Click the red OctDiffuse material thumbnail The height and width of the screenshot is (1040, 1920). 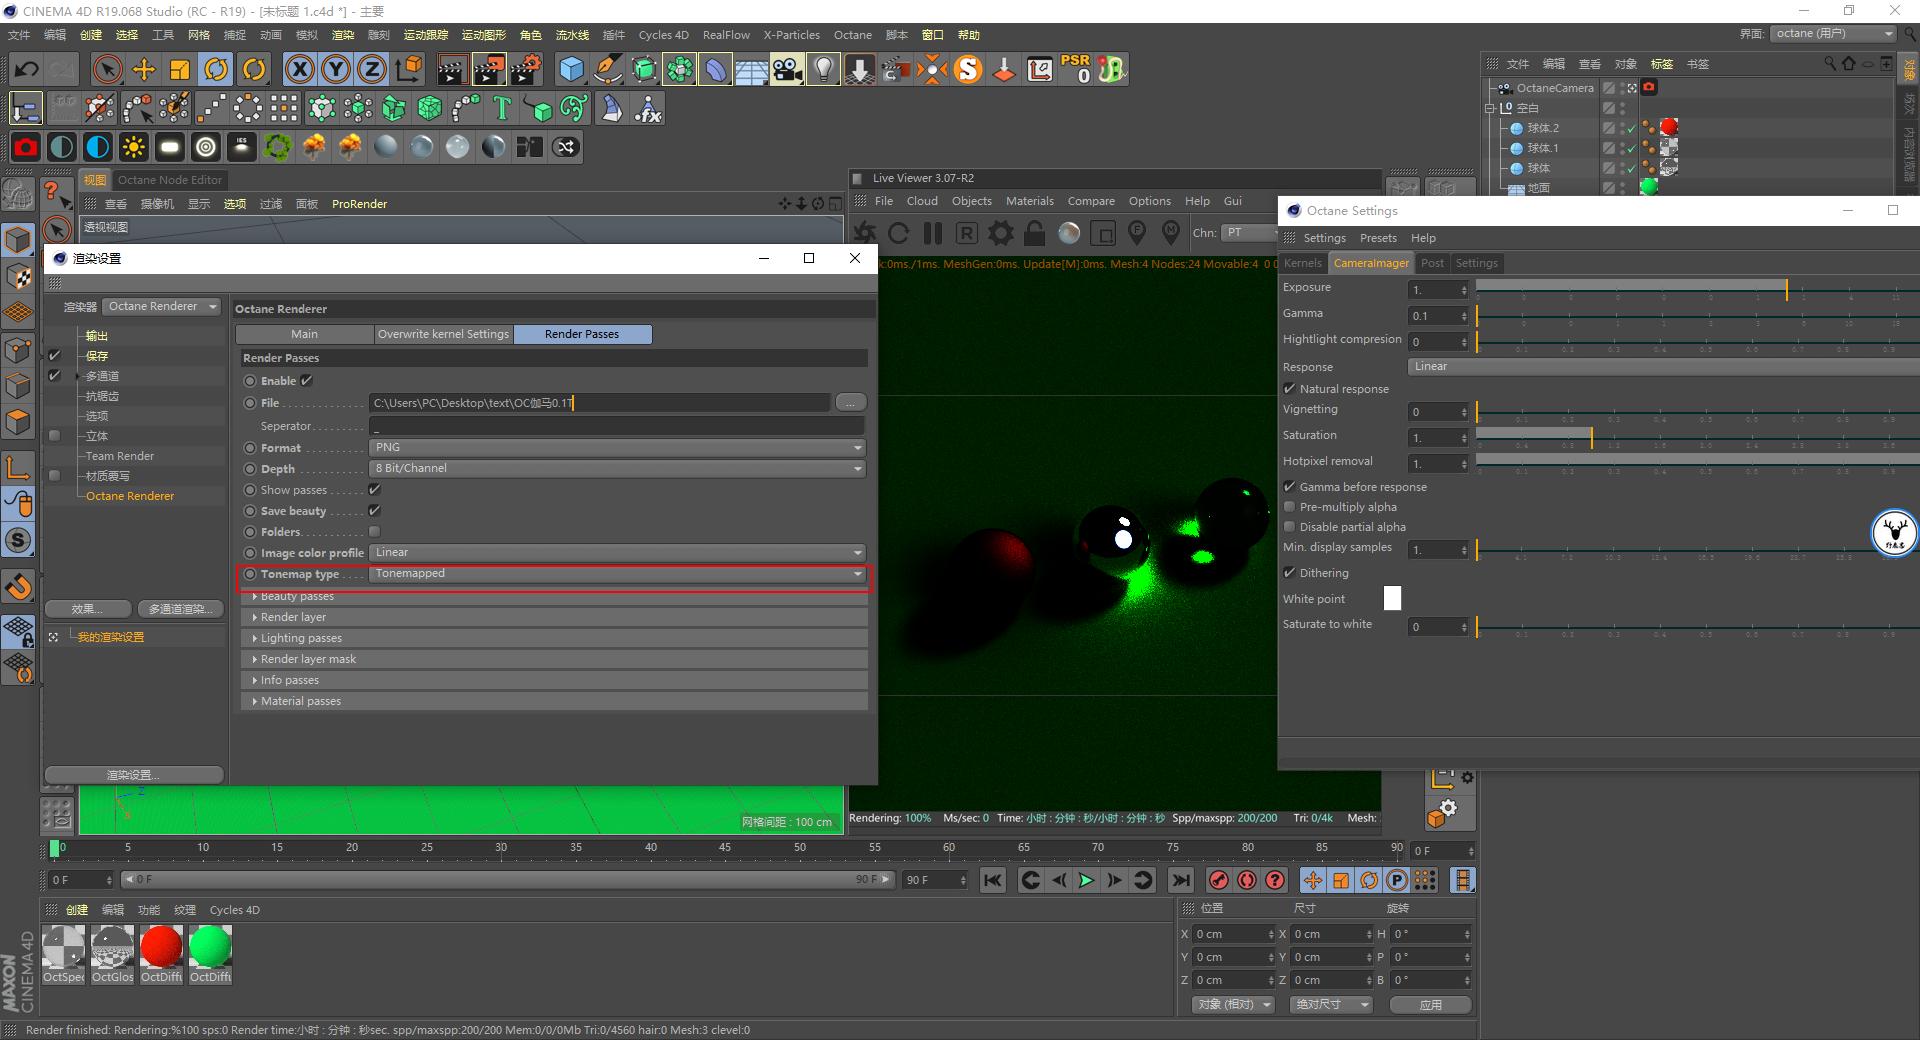pos(161,946)
